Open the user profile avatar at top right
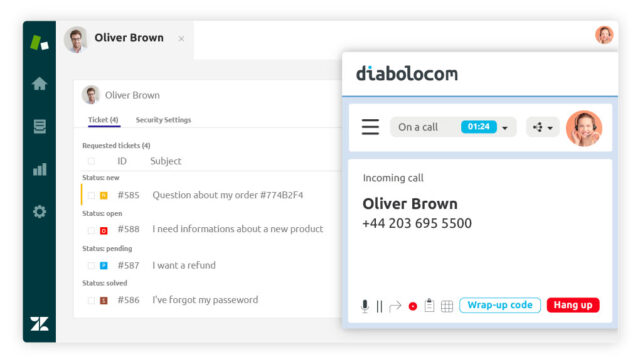 [604, 35]
